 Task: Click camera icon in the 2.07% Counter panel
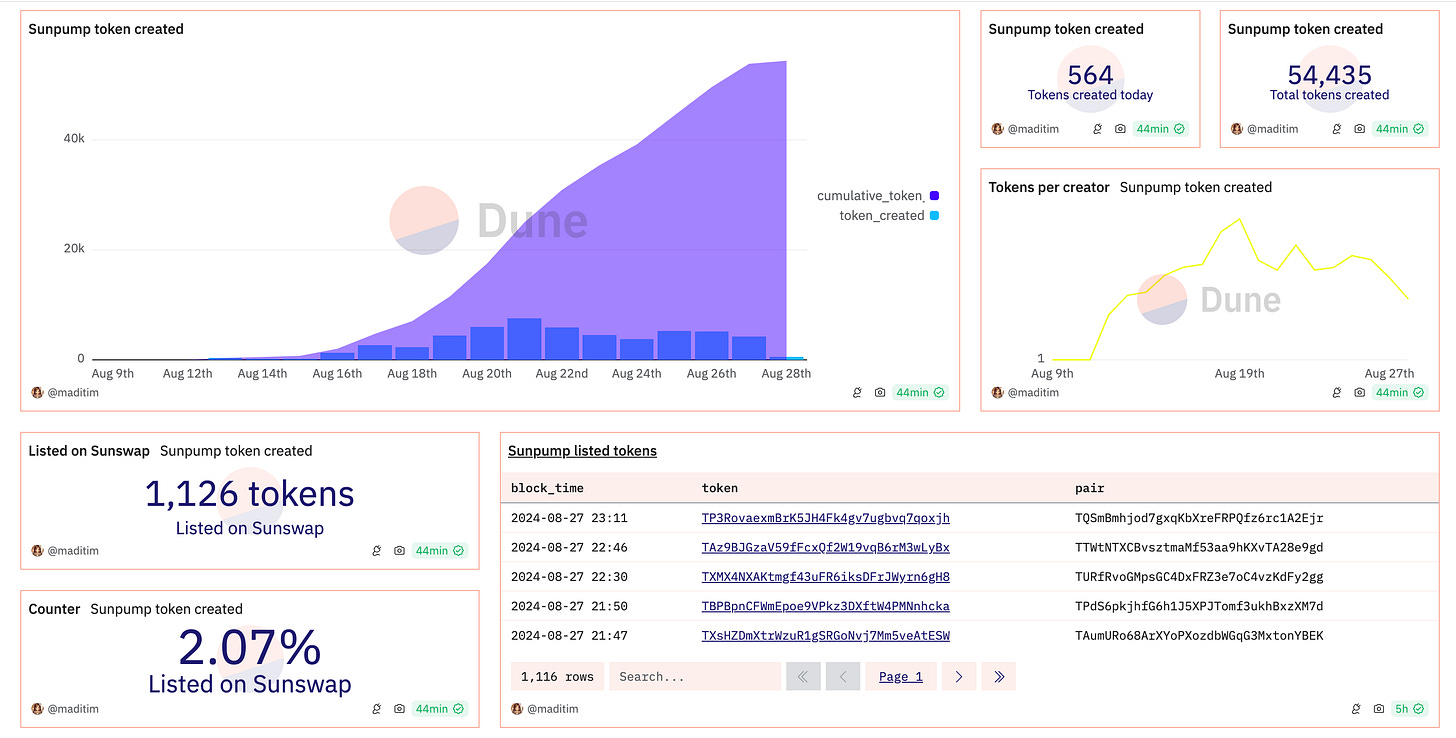400,709
